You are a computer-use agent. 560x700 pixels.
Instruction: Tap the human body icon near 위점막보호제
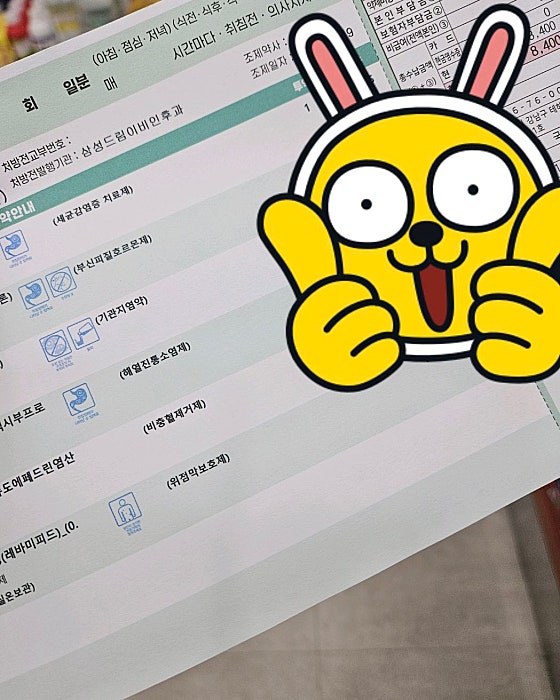(x=125, y=510)
